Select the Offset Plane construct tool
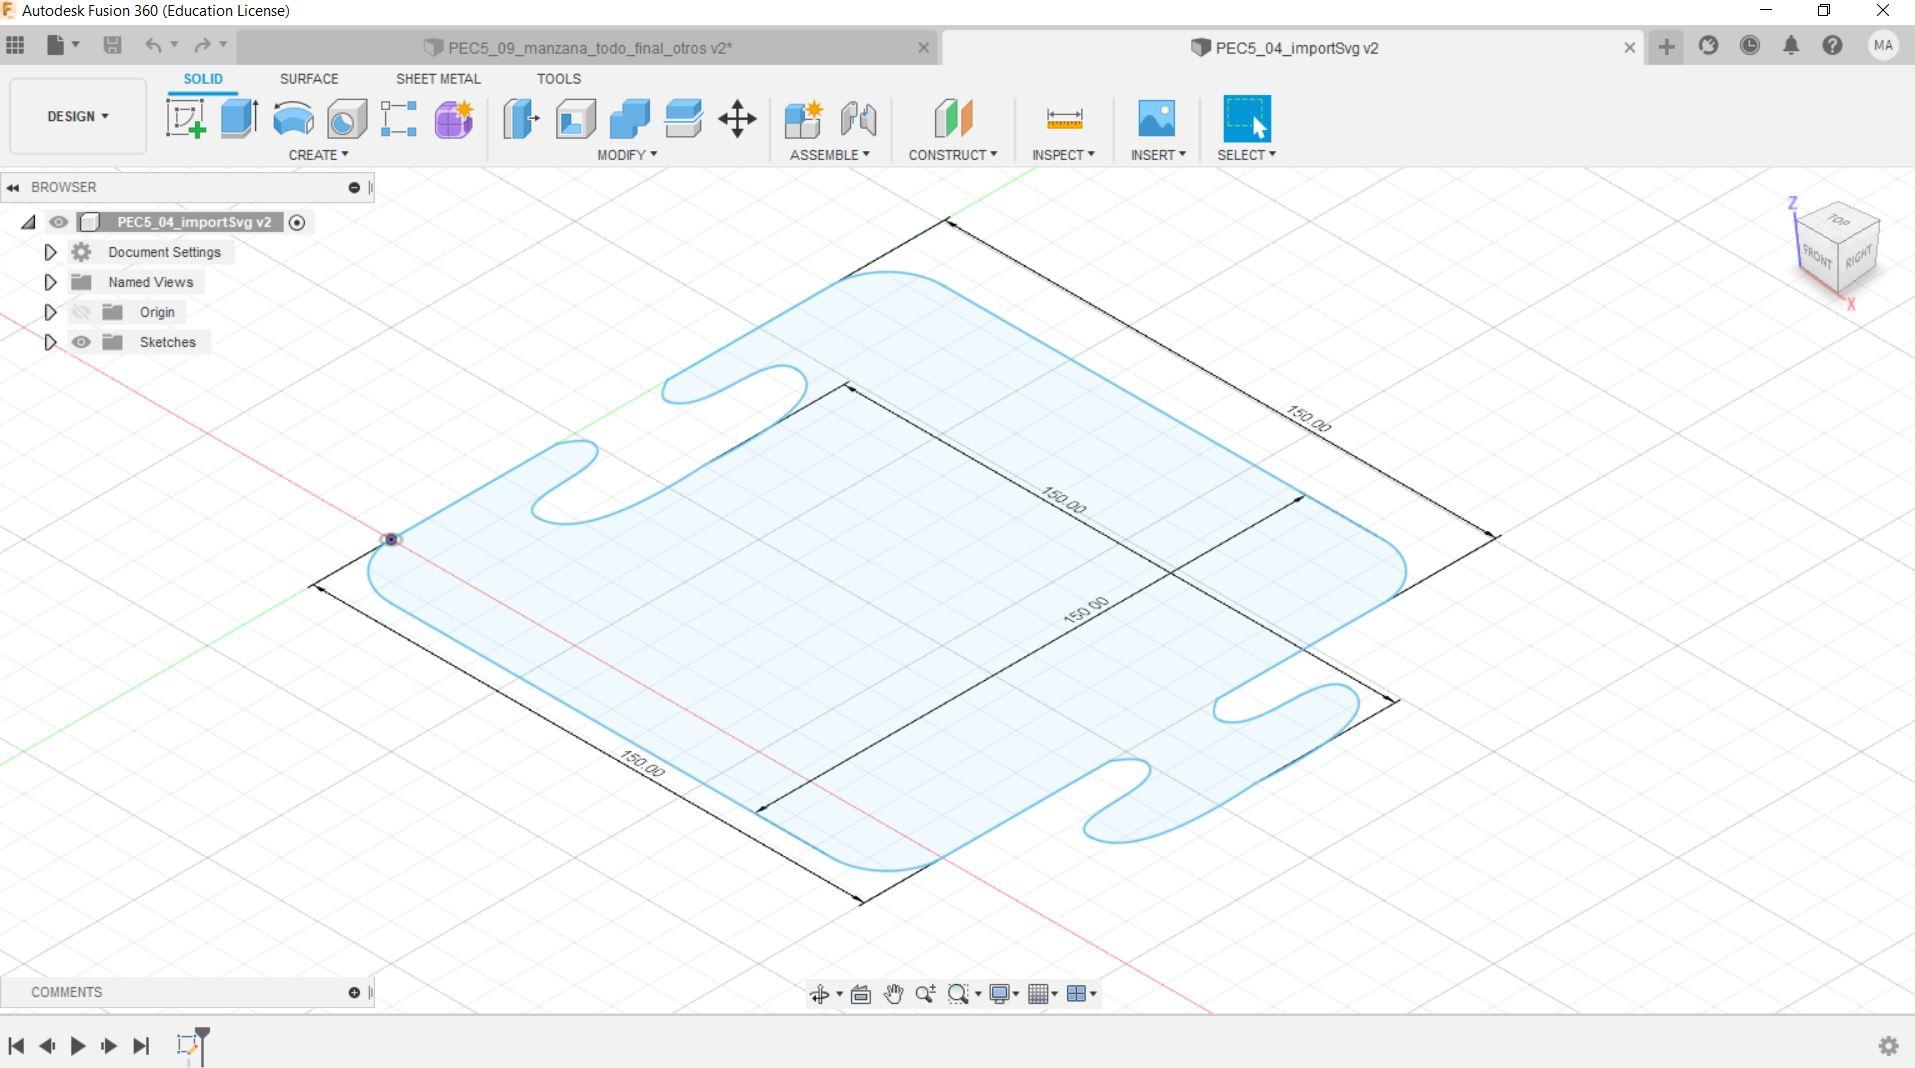This screenshot has width=1915, height=1068. 953,118
